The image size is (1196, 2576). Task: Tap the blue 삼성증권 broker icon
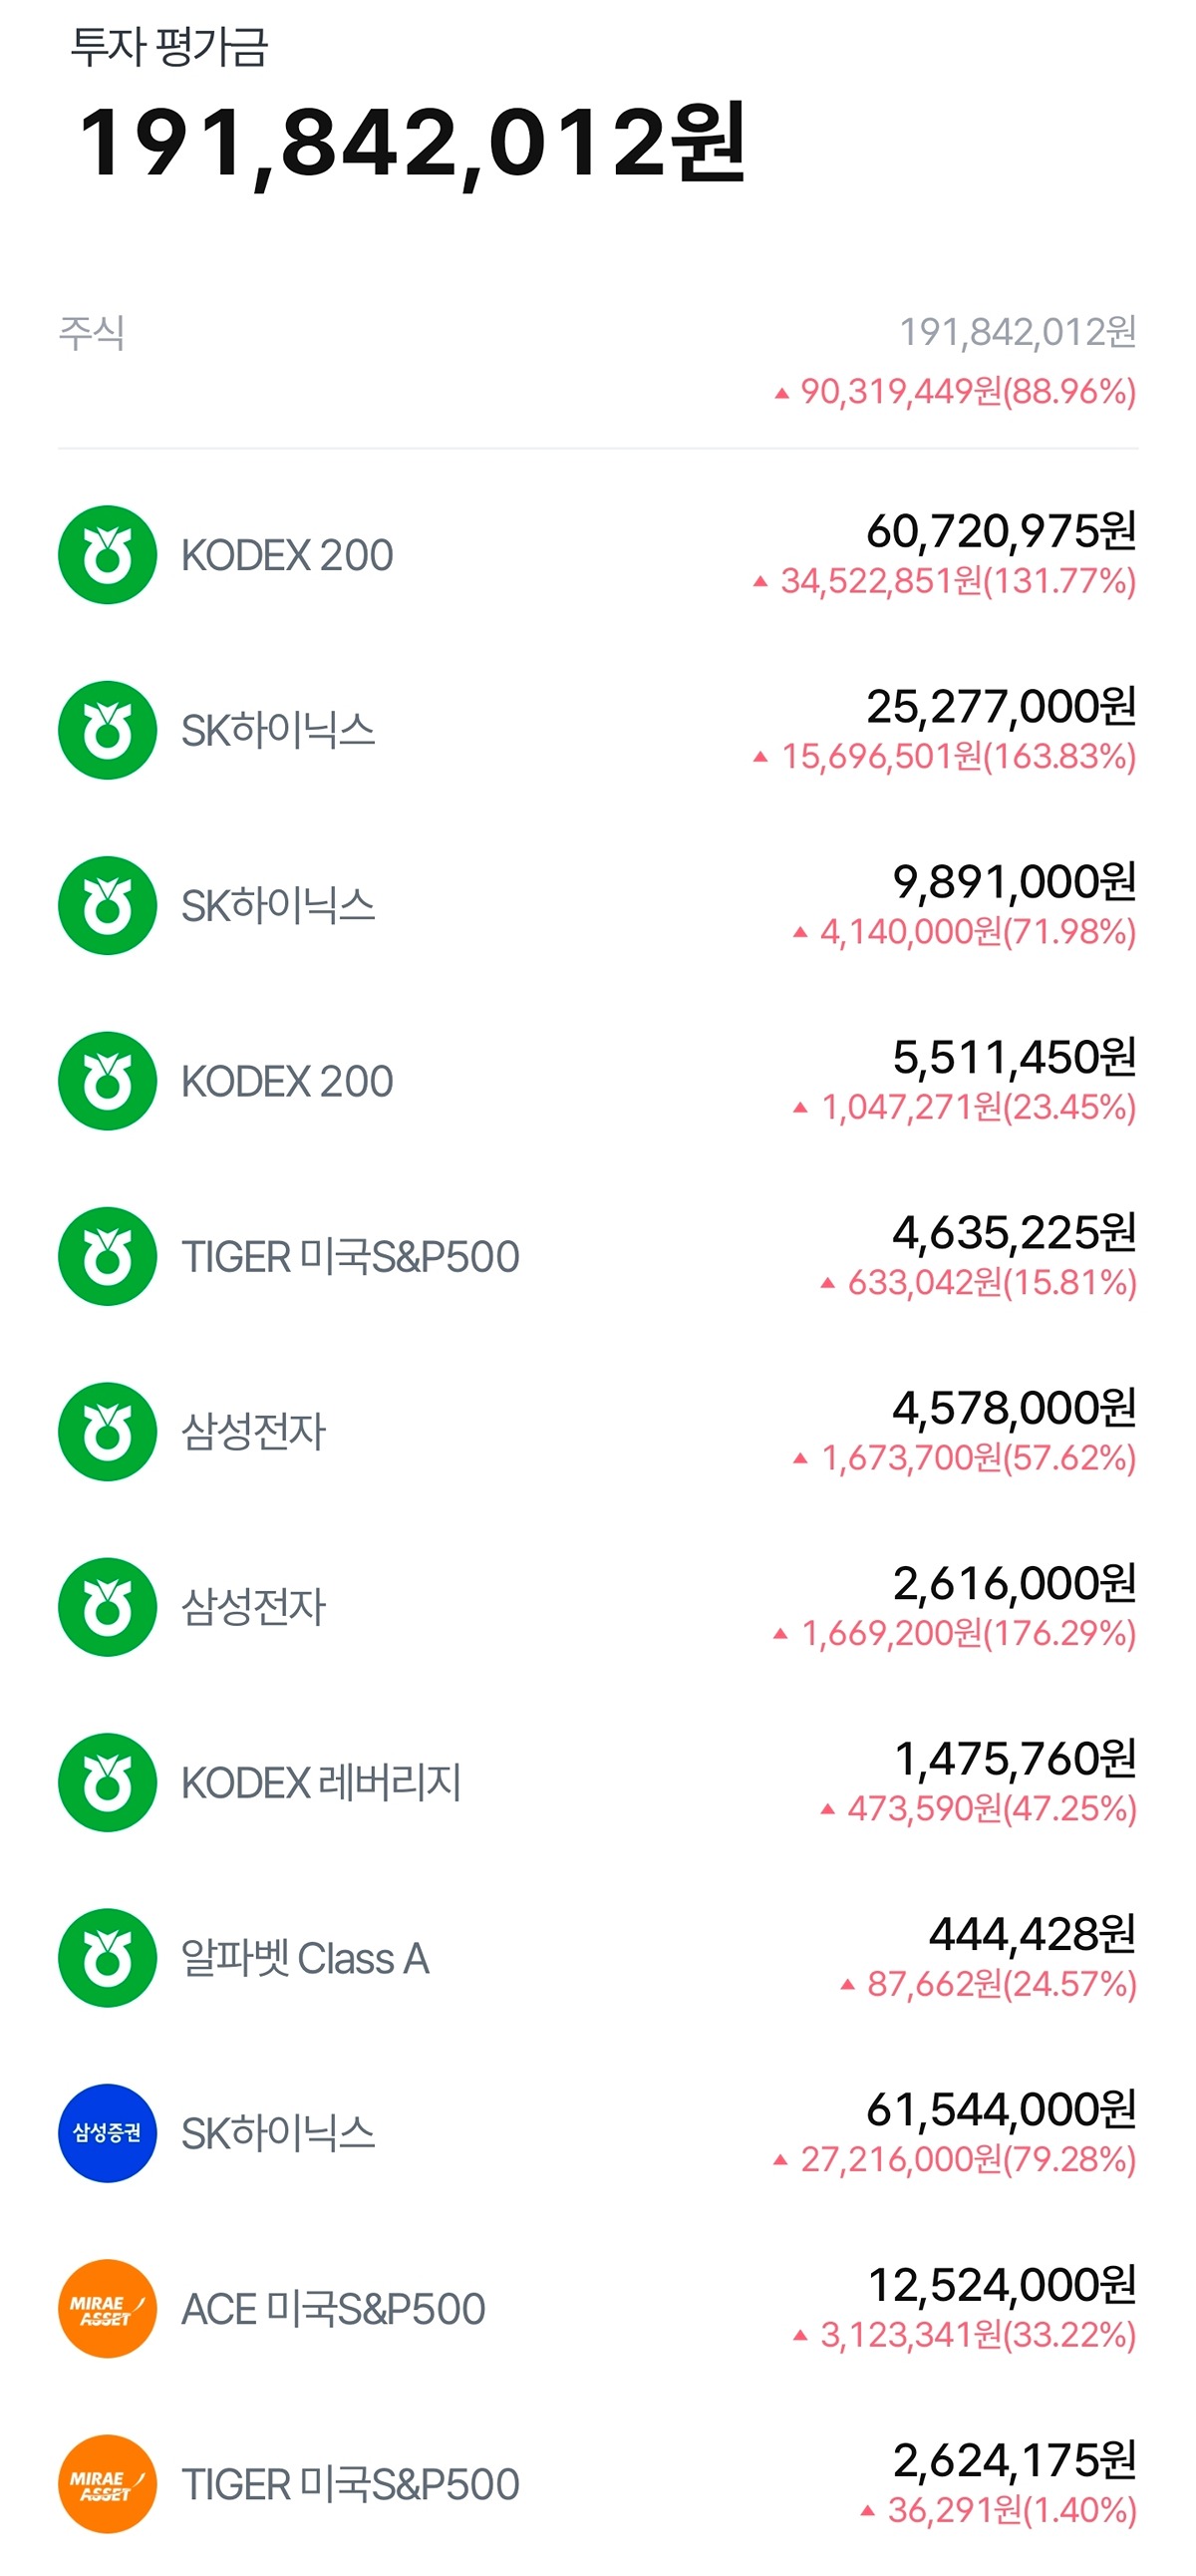(x=107, y=2133)
